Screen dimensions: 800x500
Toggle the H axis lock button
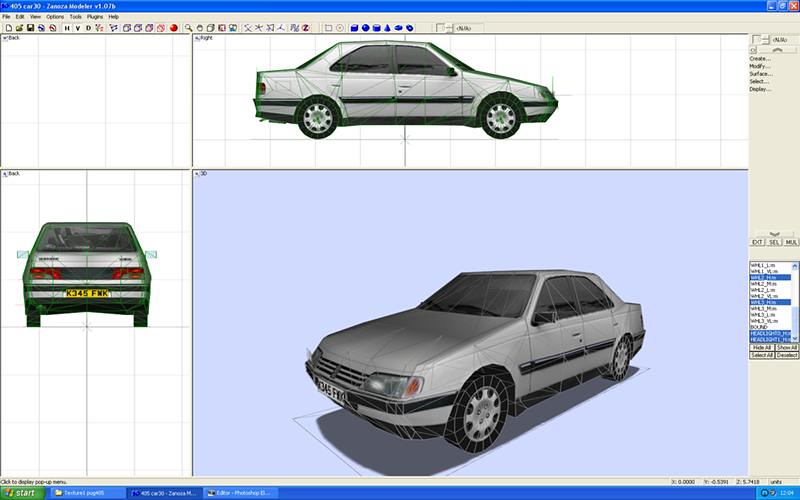[x=67, y=28]
